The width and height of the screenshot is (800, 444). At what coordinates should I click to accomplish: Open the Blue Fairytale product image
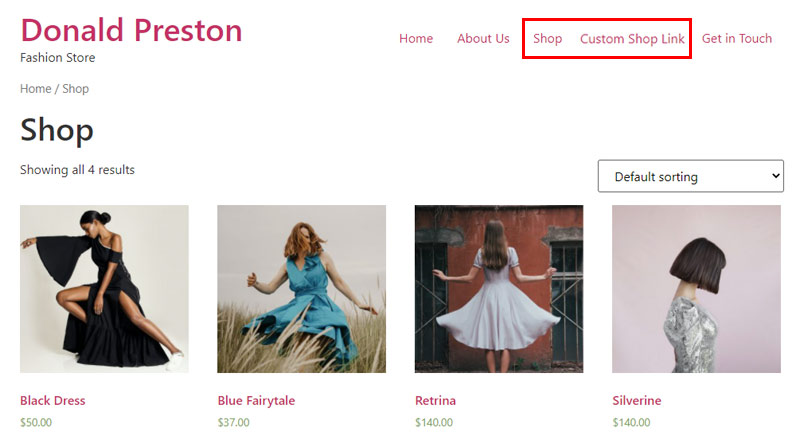coord(302,289)
